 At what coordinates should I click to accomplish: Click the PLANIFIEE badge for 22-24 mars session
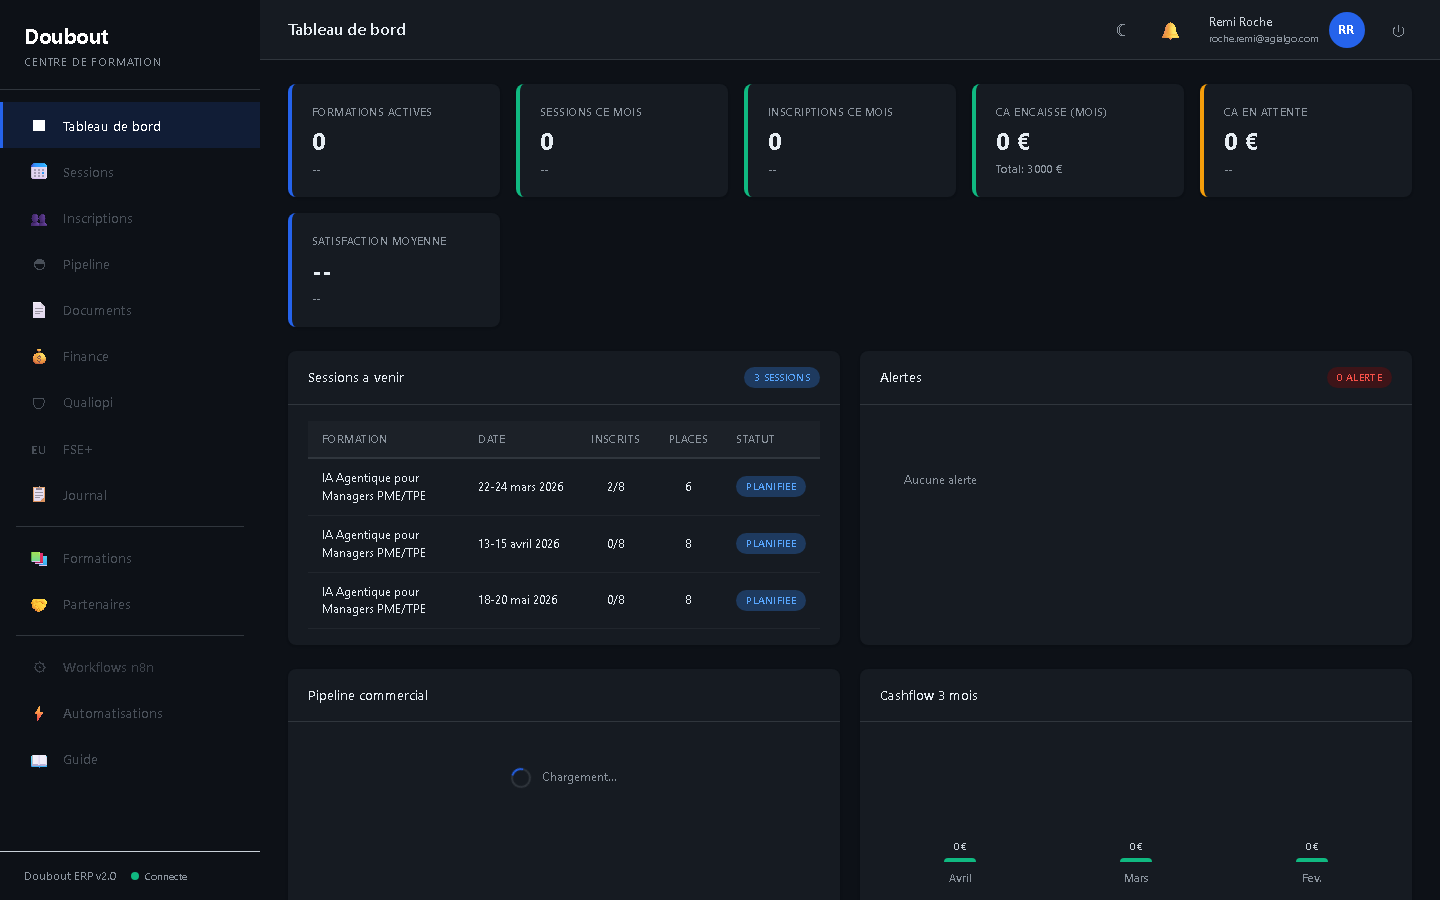[x=771, y=486]
